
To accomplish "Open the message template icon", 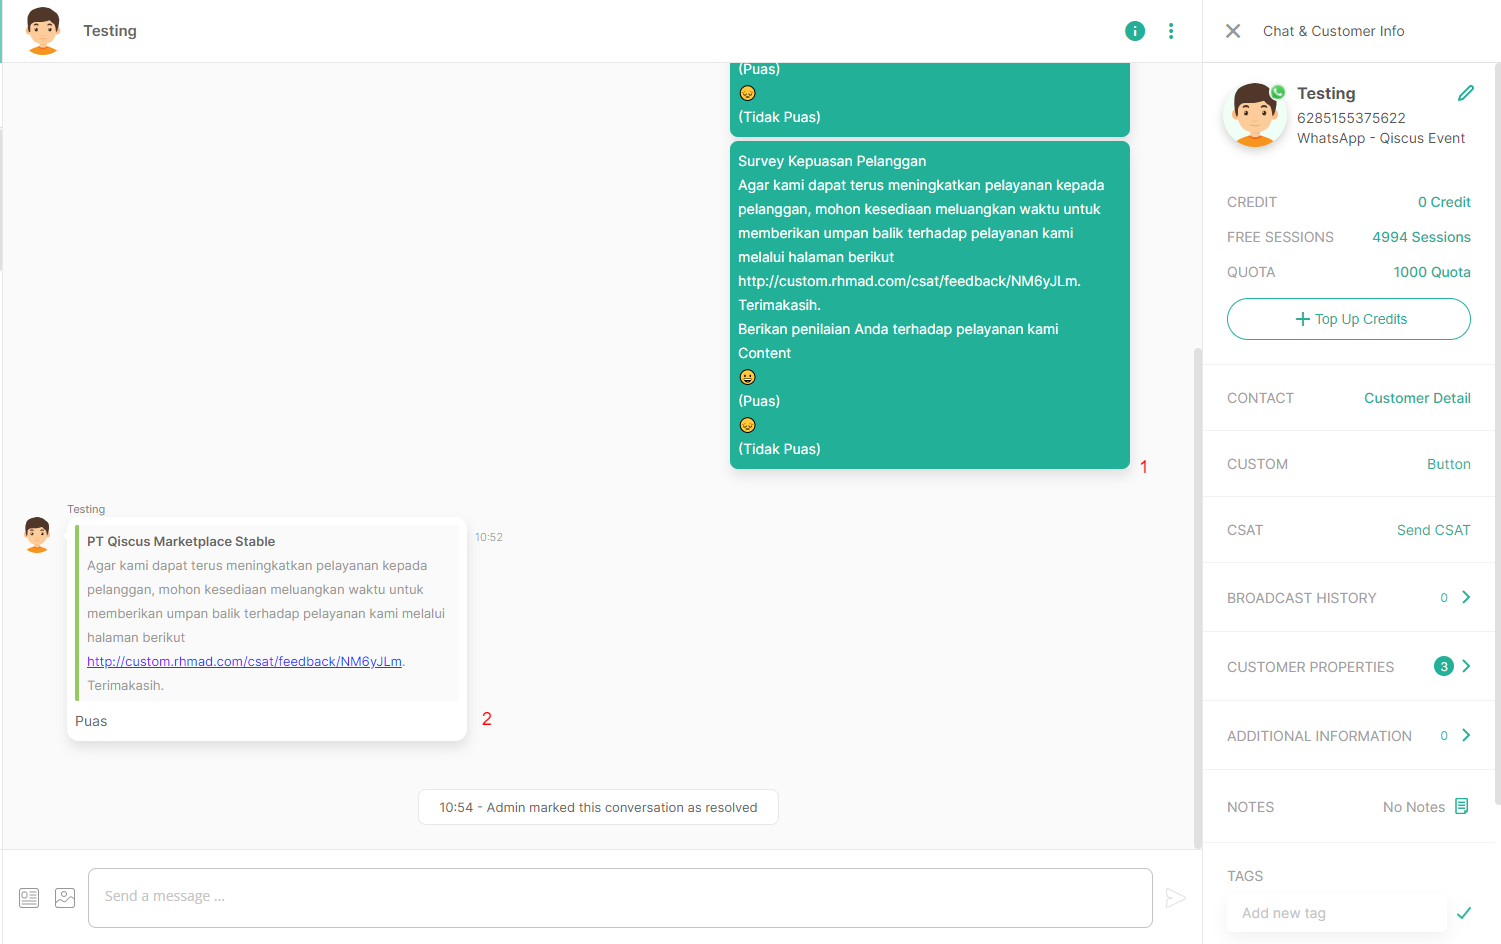I will (x=29, y=898).
